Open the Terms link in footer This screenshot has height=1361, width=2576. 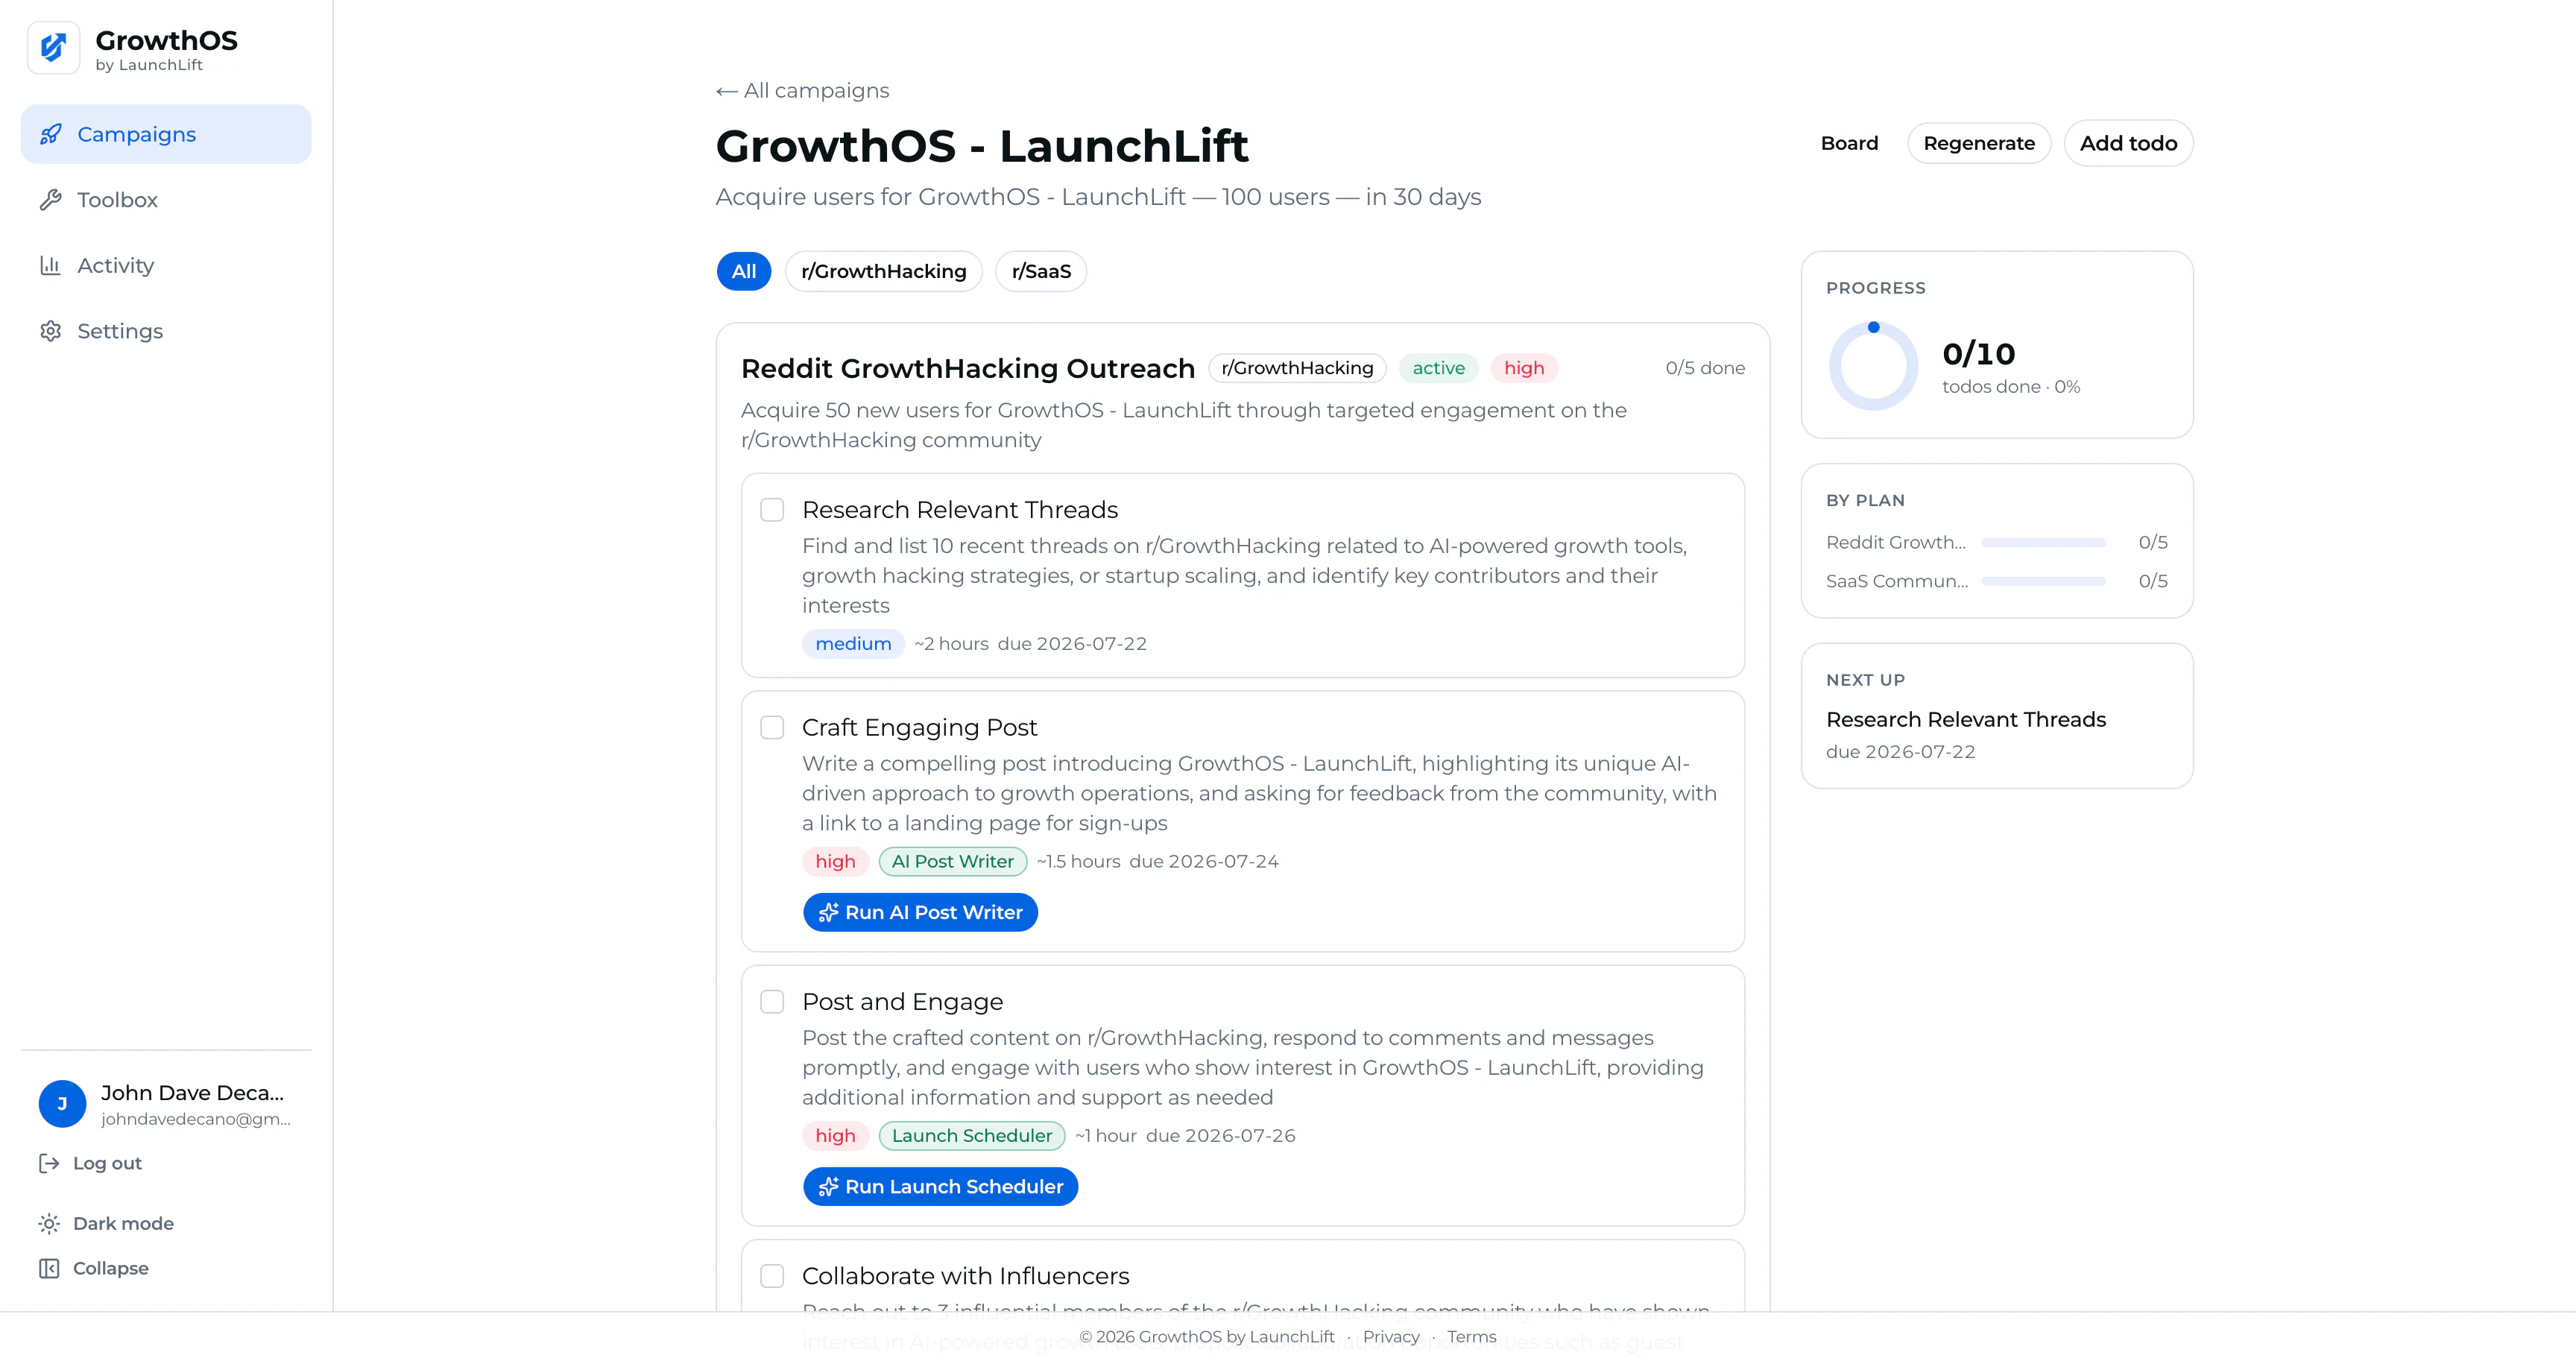[x=1471, y=1336]
